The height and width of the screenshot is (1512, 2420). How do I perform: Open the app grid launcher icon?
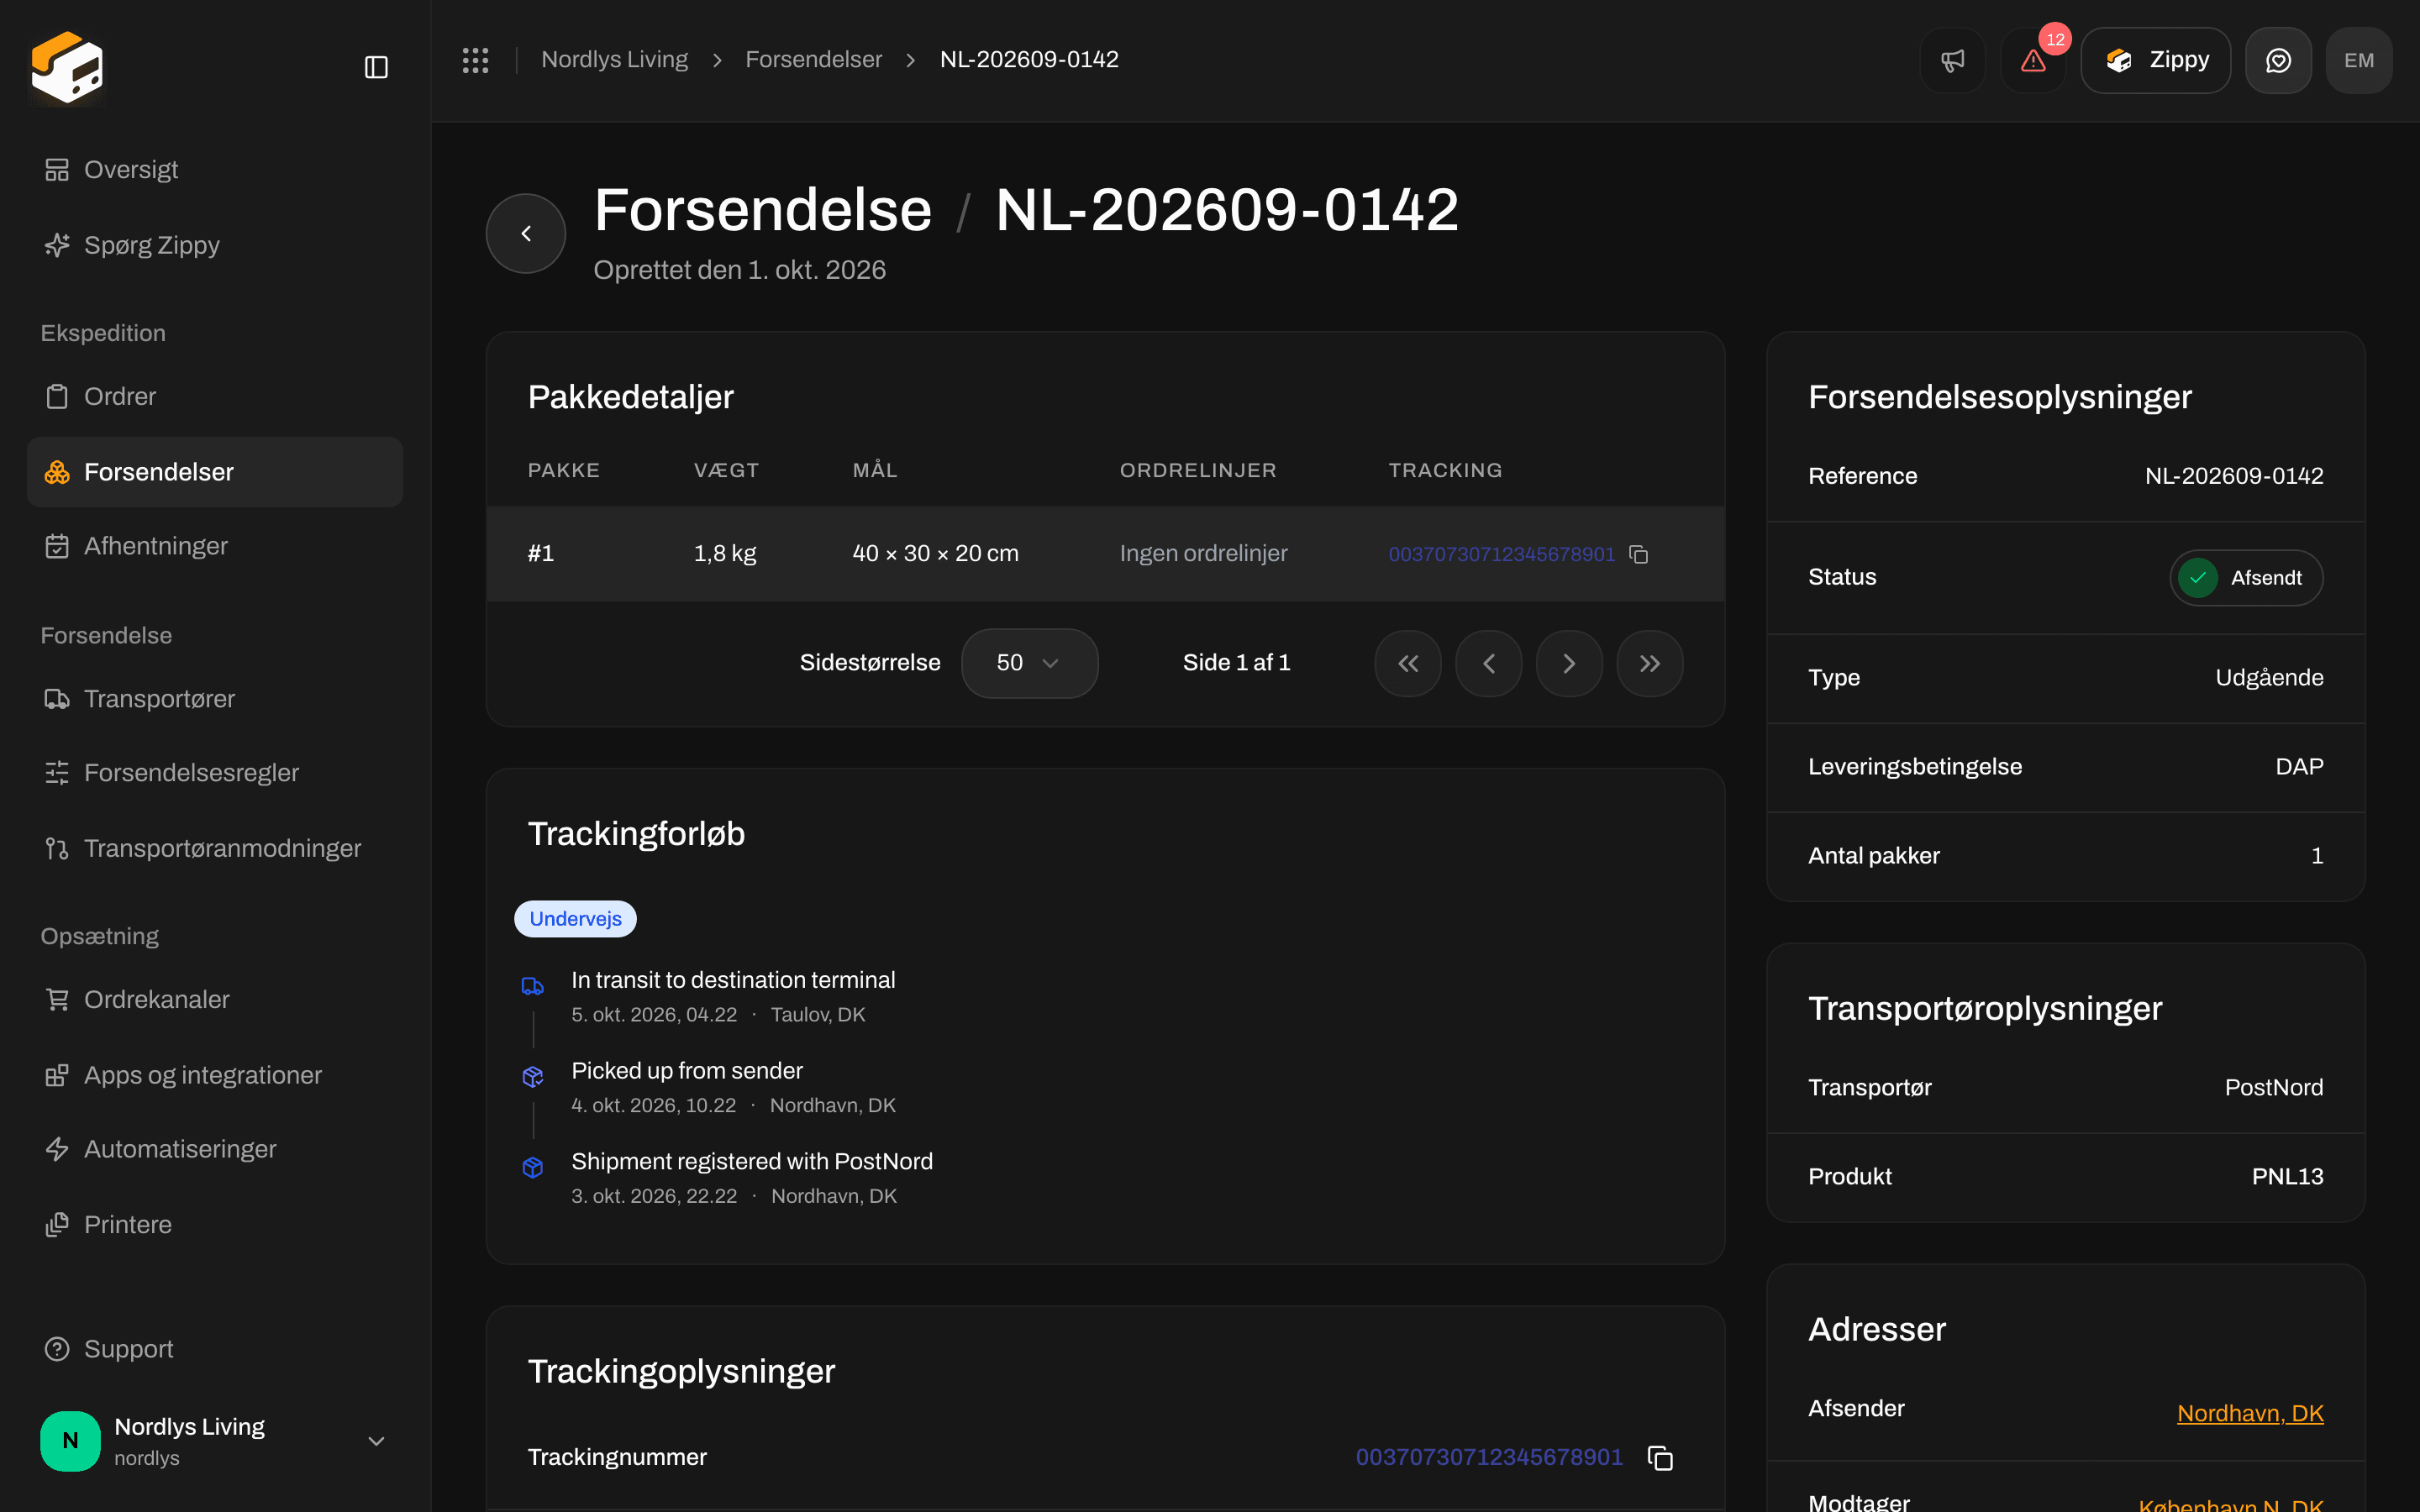coord(475,60)
